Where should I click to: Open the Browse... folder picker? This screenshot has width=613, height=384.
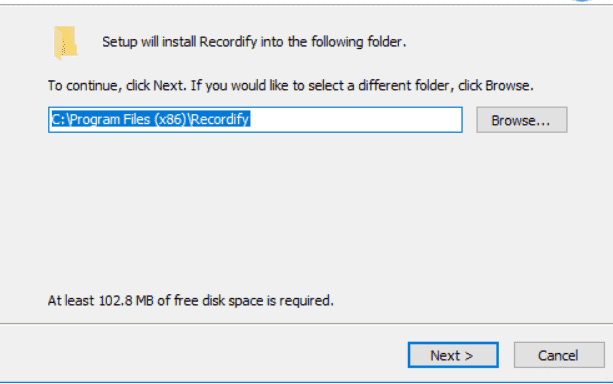pos(522,120)
